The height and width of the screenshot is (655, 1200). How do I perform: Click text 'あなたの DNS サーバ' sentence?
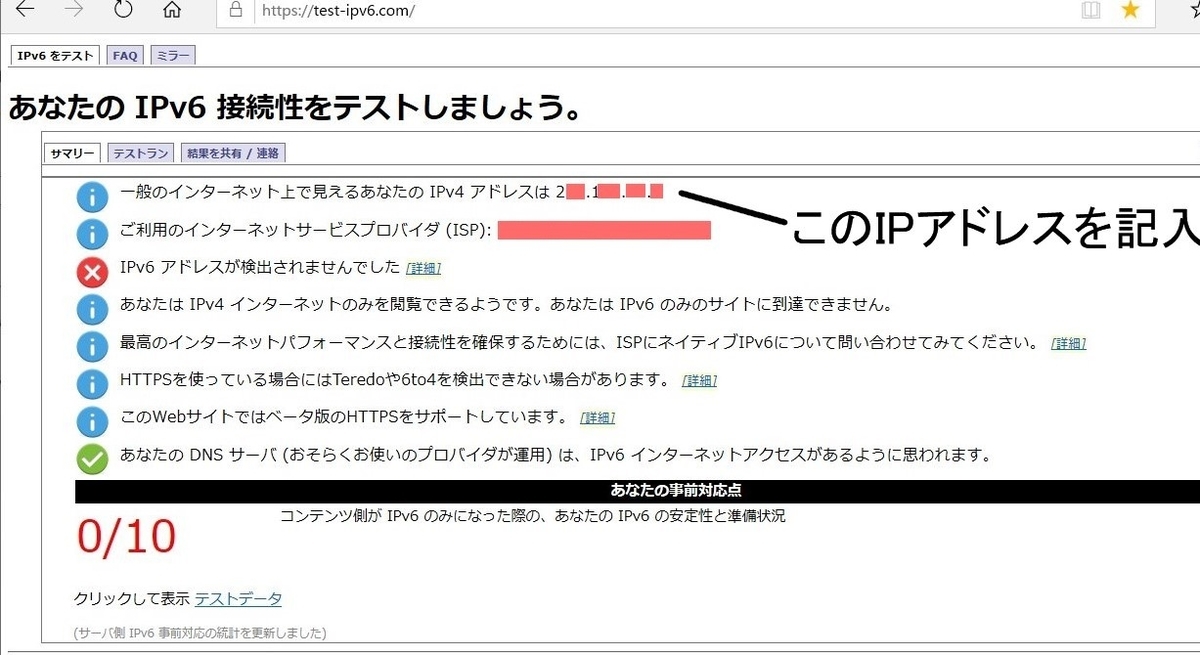555,455
